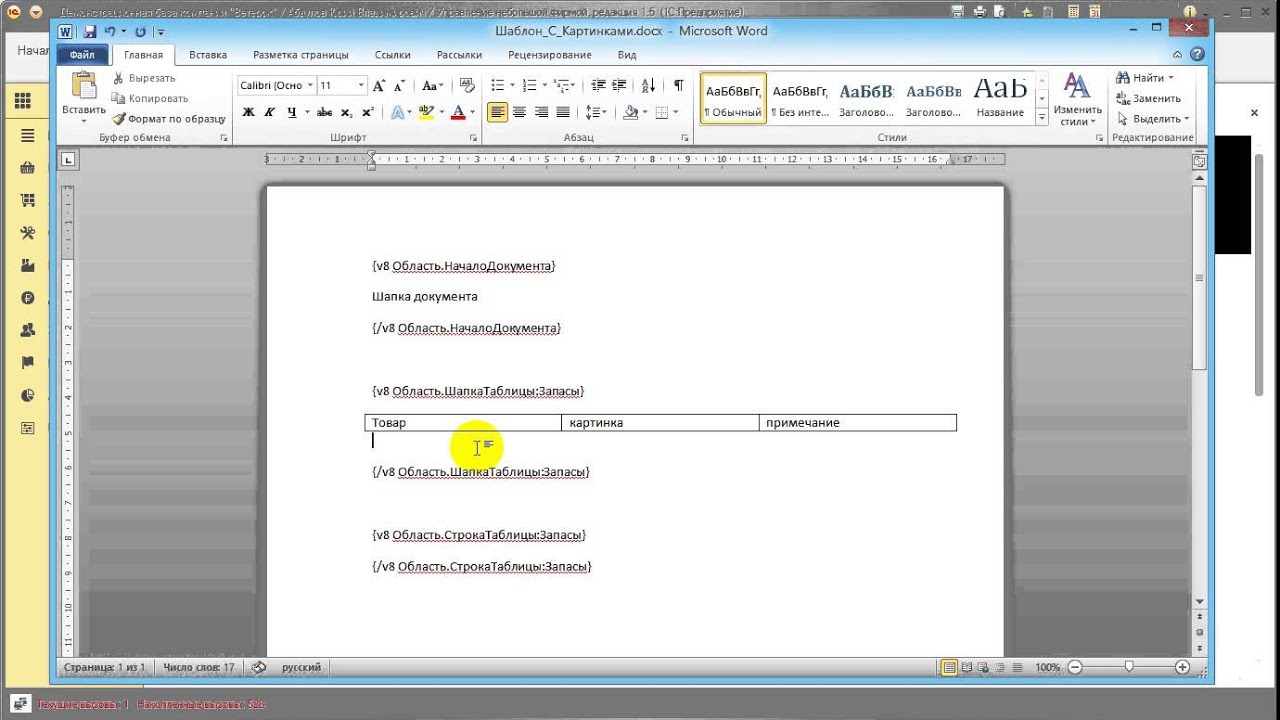Open the font color dropdown arrow
Viewport: 1280px width, 720px height.
pos(472,112)
